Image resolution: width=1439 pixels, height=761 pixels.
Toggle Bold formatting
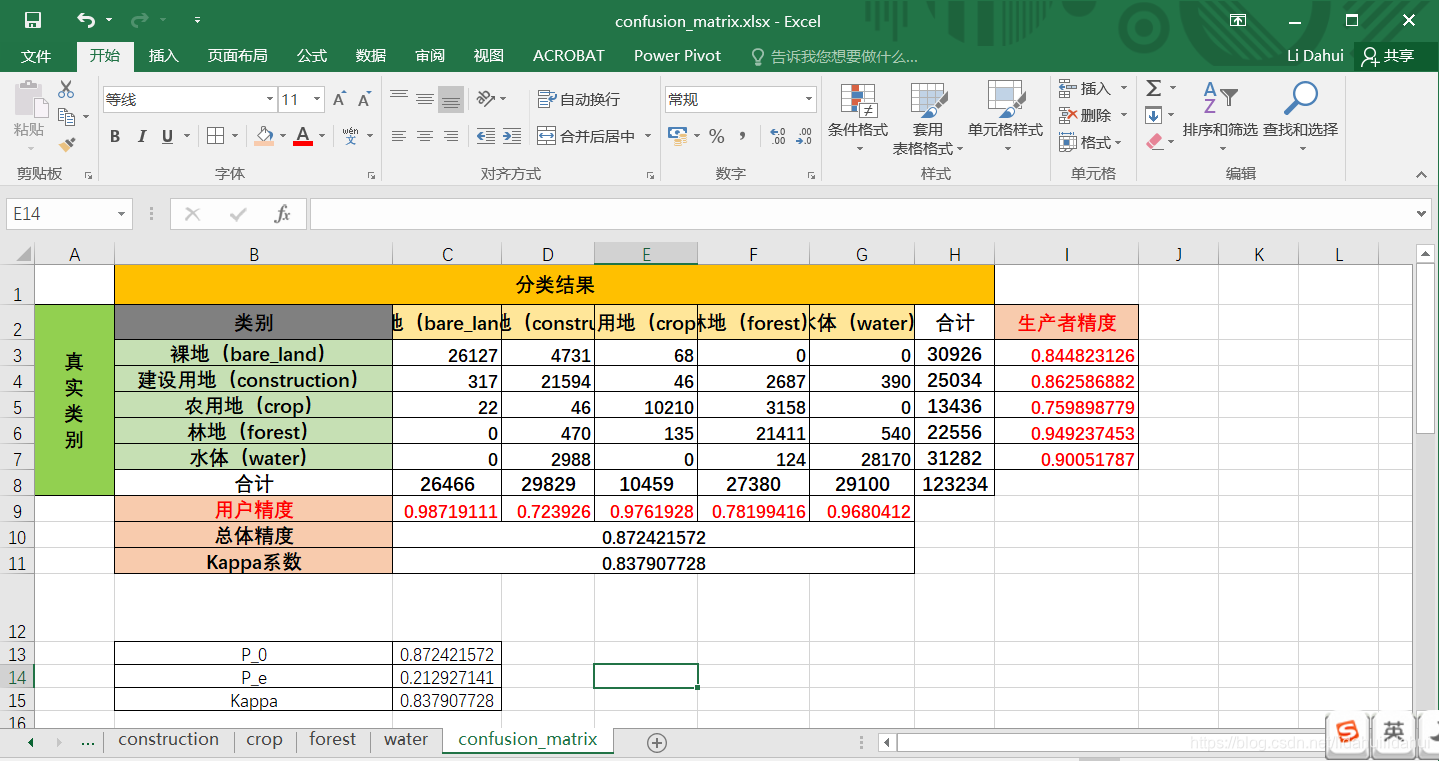[115, 136]
